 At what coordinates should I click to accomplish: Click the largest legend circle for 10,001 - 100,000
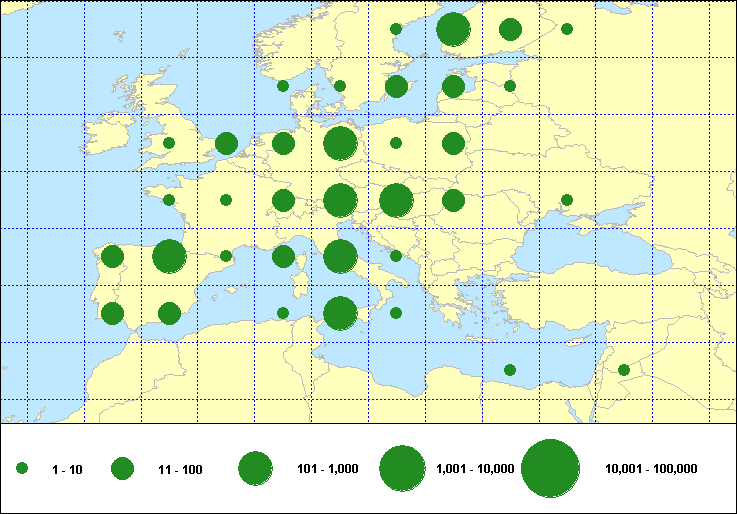tap(551, 468)
